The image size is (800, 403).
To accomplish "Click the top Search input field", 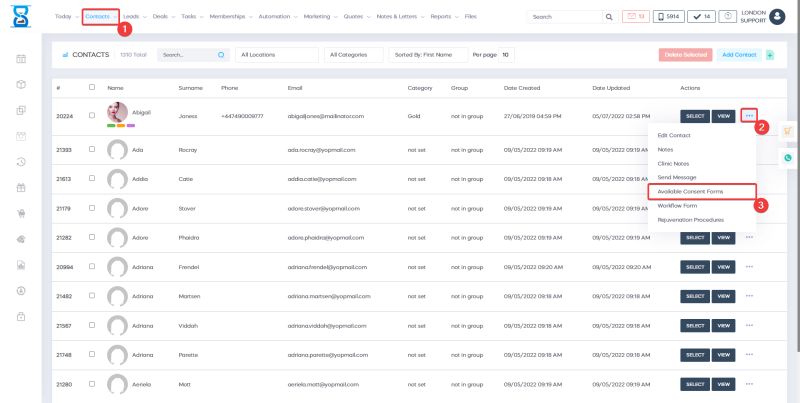I will (565, 17).
